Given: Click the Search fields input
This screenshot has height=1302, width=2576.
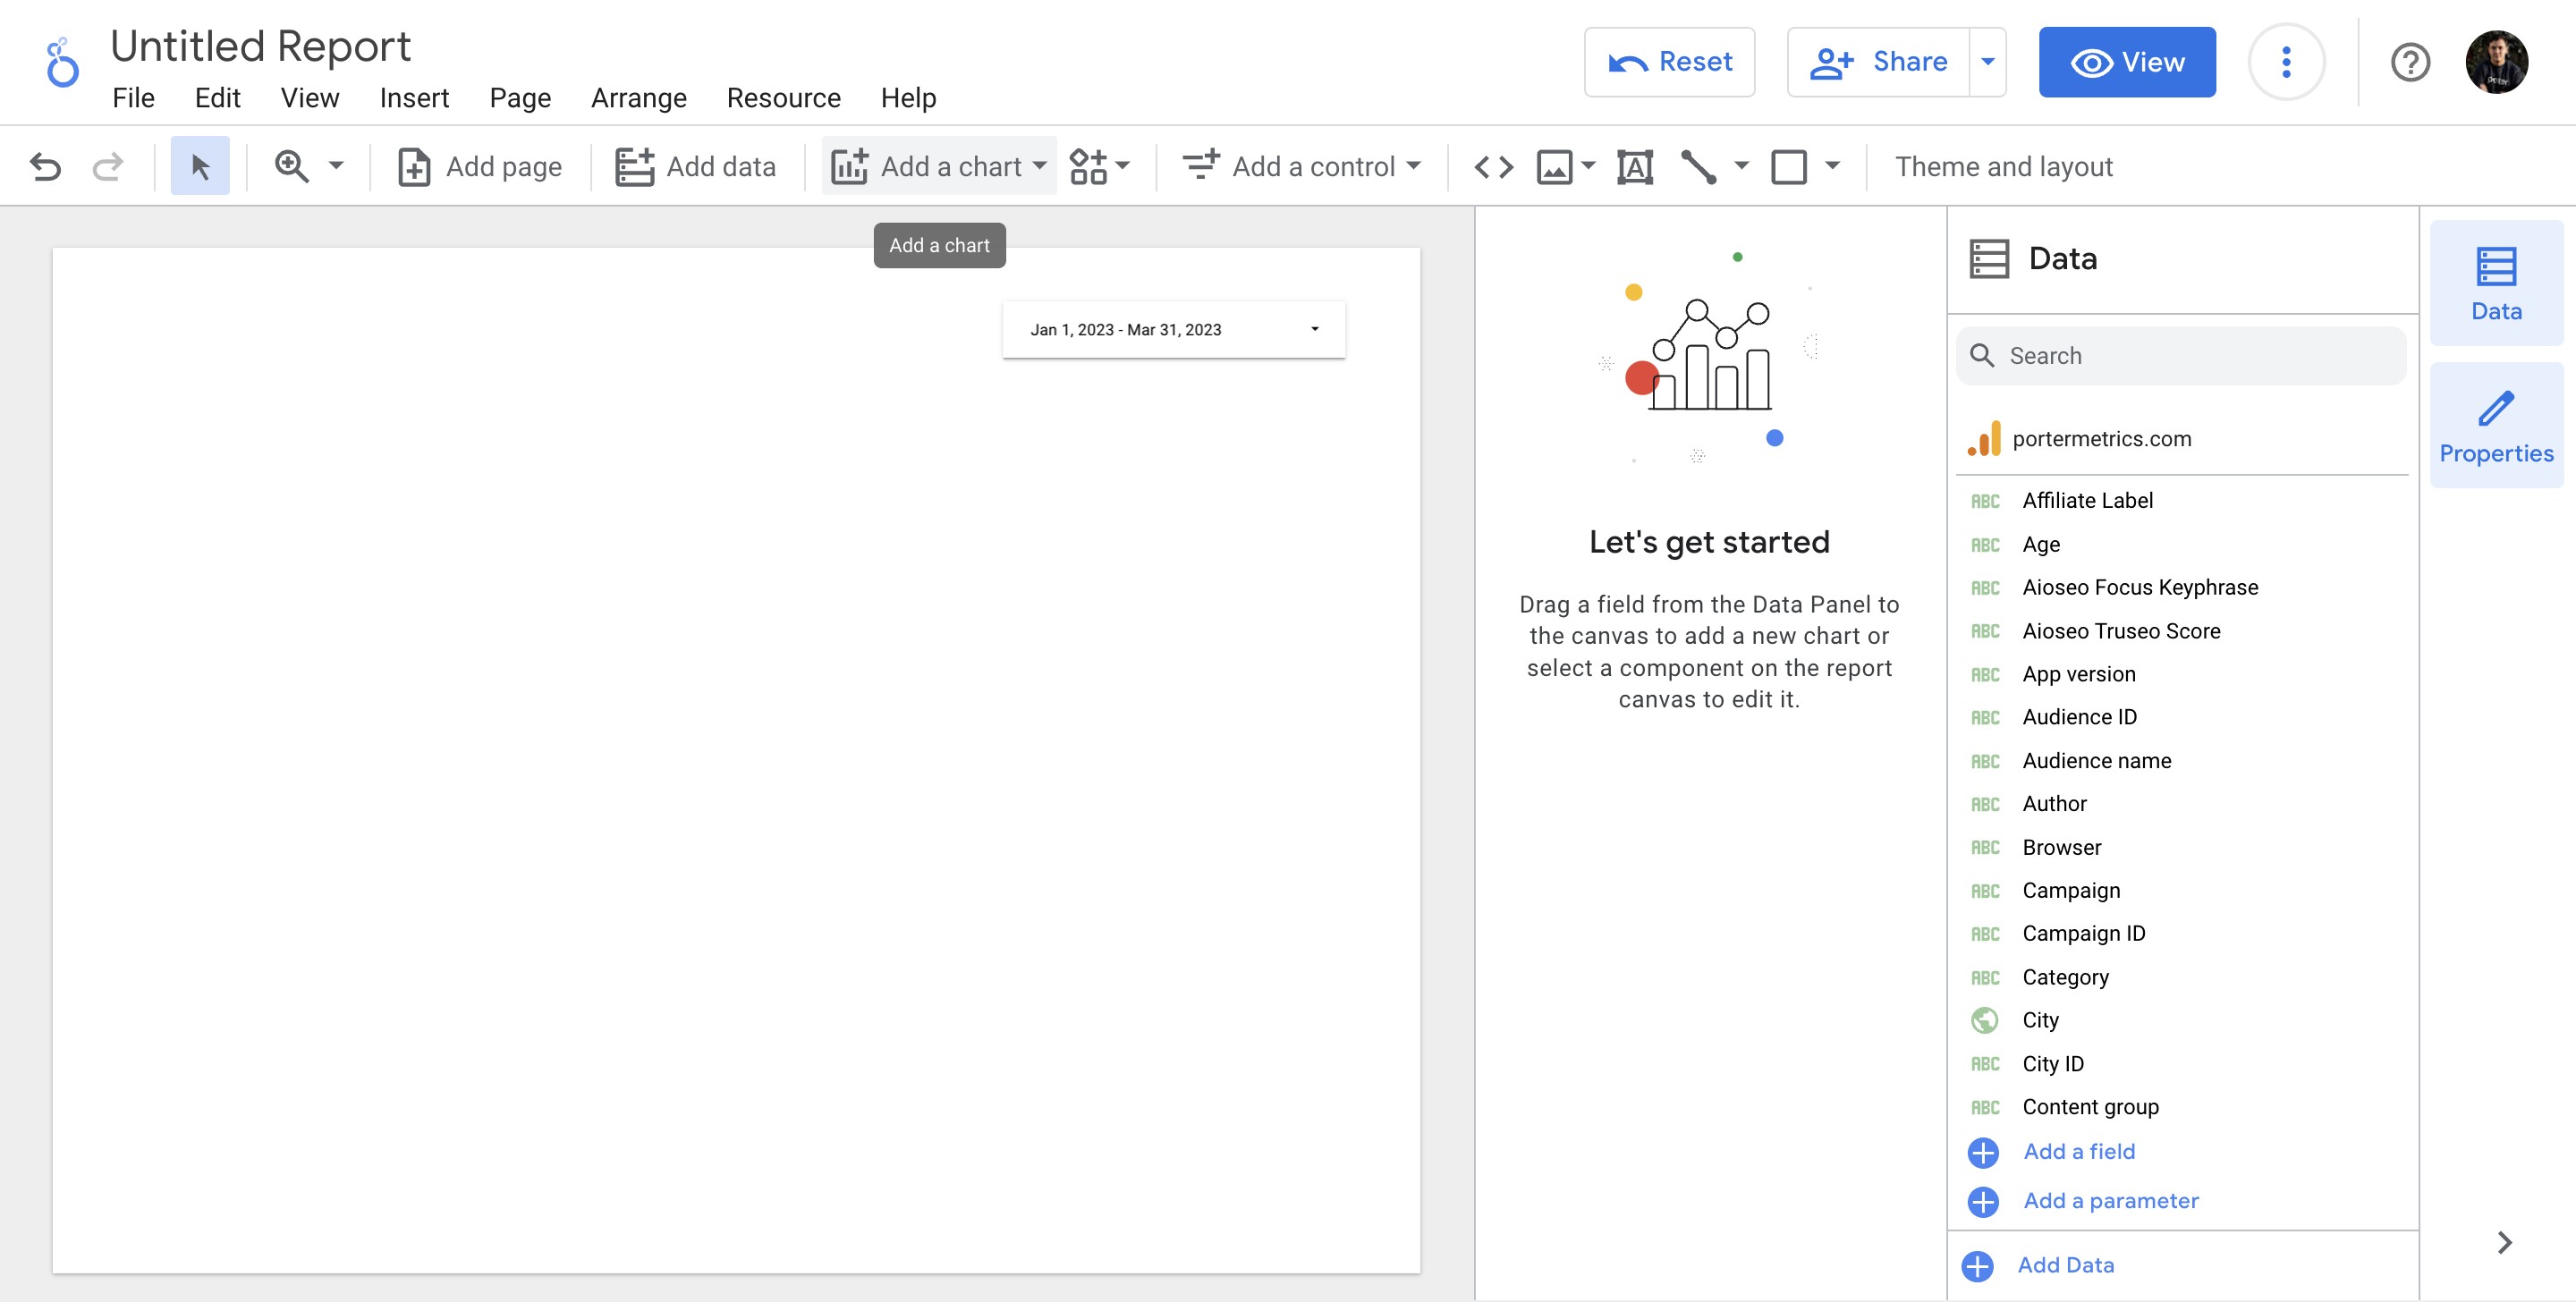Looking at the screenshot, I should pos(2181,356).
